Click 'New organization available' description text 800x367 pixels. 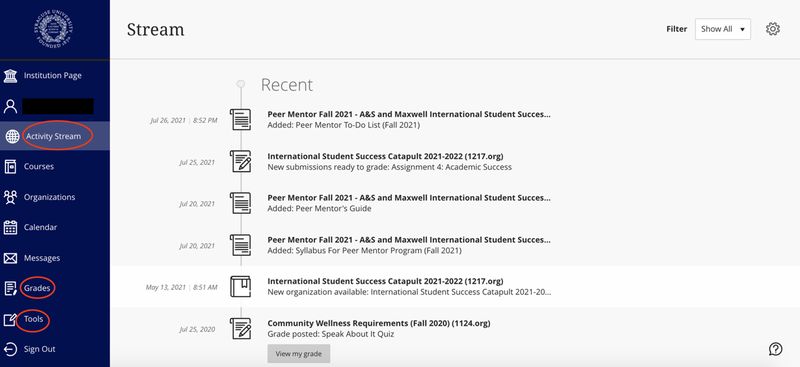pyautogui.click(x=409, y=292)
